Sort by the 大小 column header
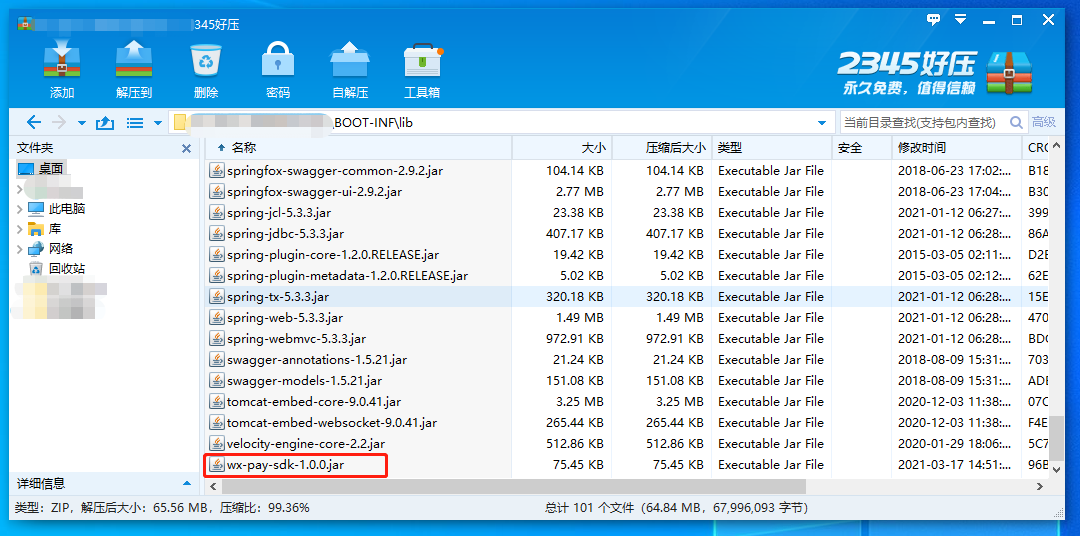 pyautogui.click(x=594, y=147)
